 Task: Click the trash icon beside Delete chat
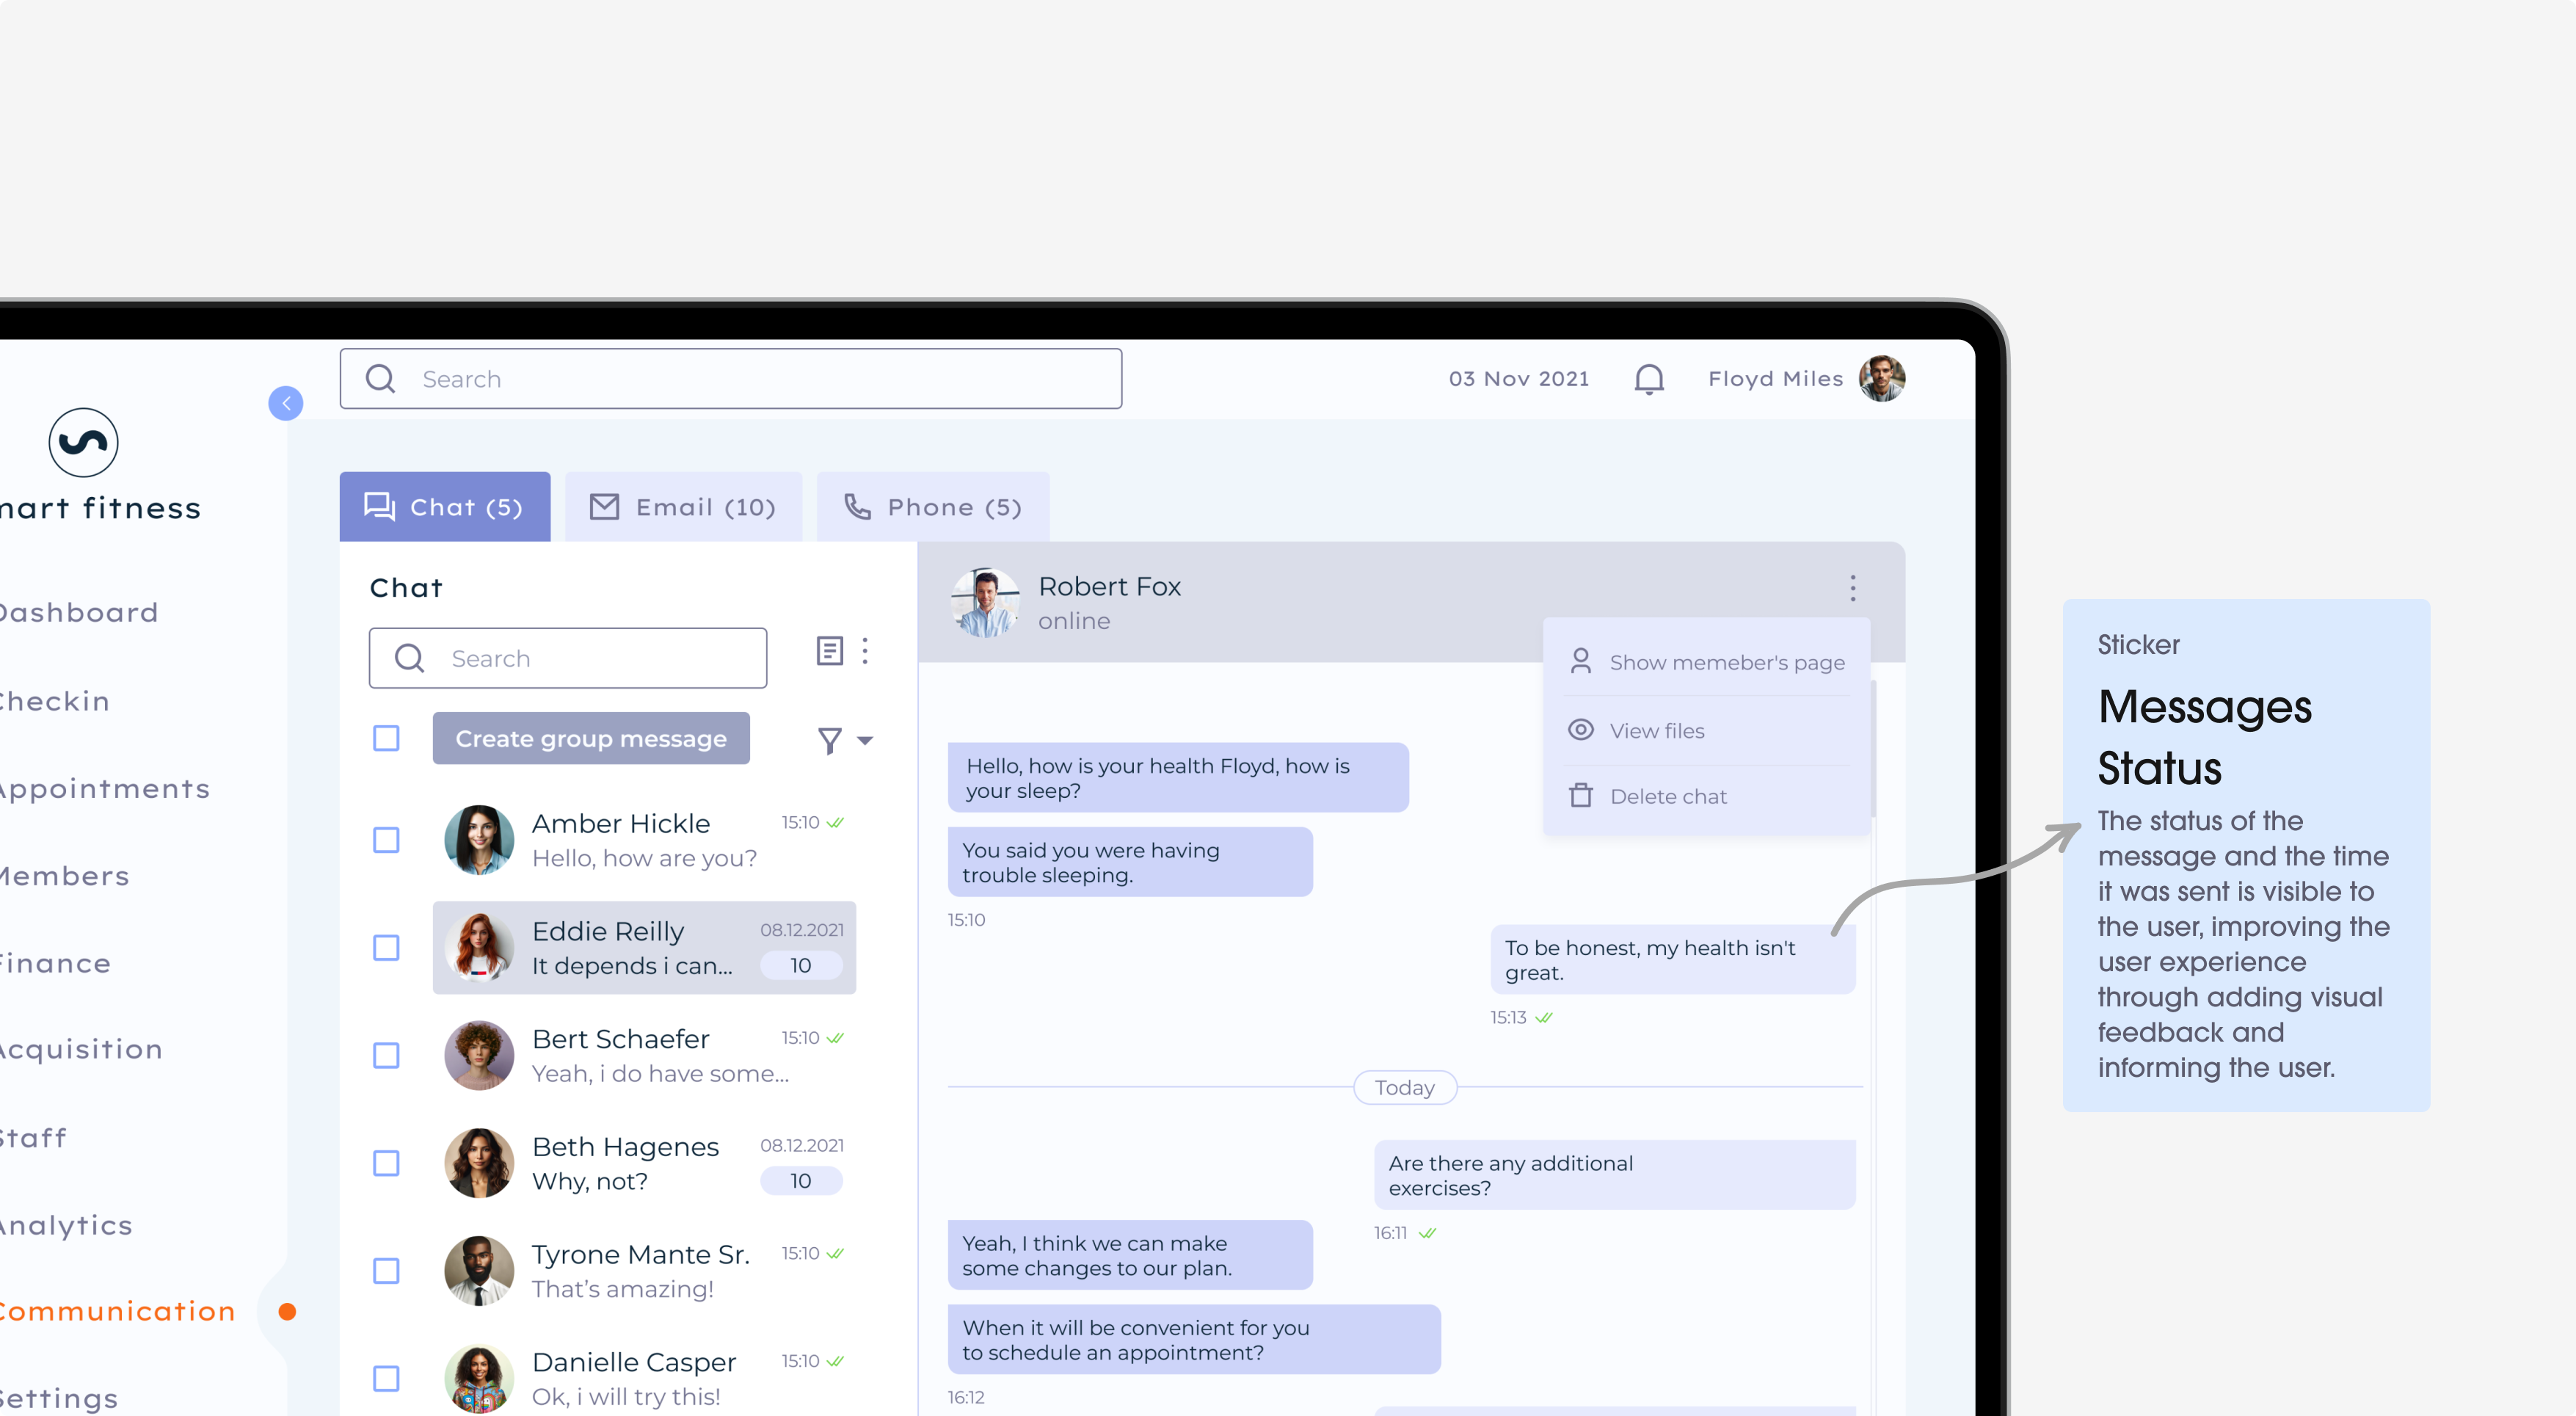[x=1580, y=795]
